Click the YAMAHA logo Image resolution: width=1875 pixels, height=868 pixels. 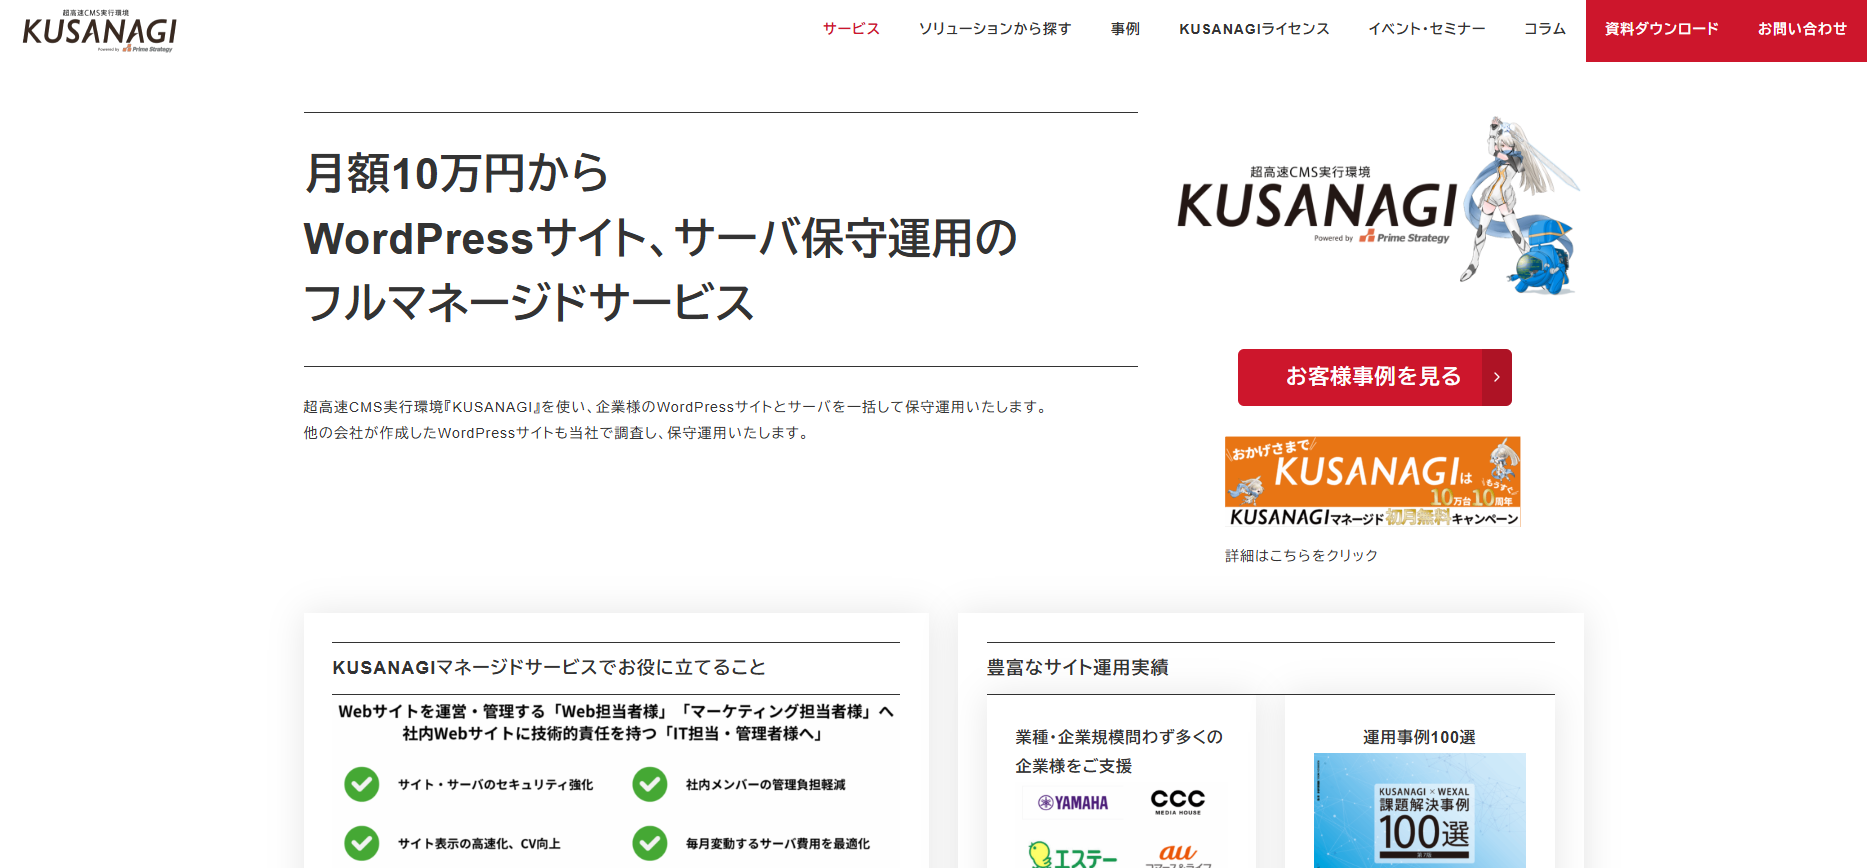[x=1073, y=803]
